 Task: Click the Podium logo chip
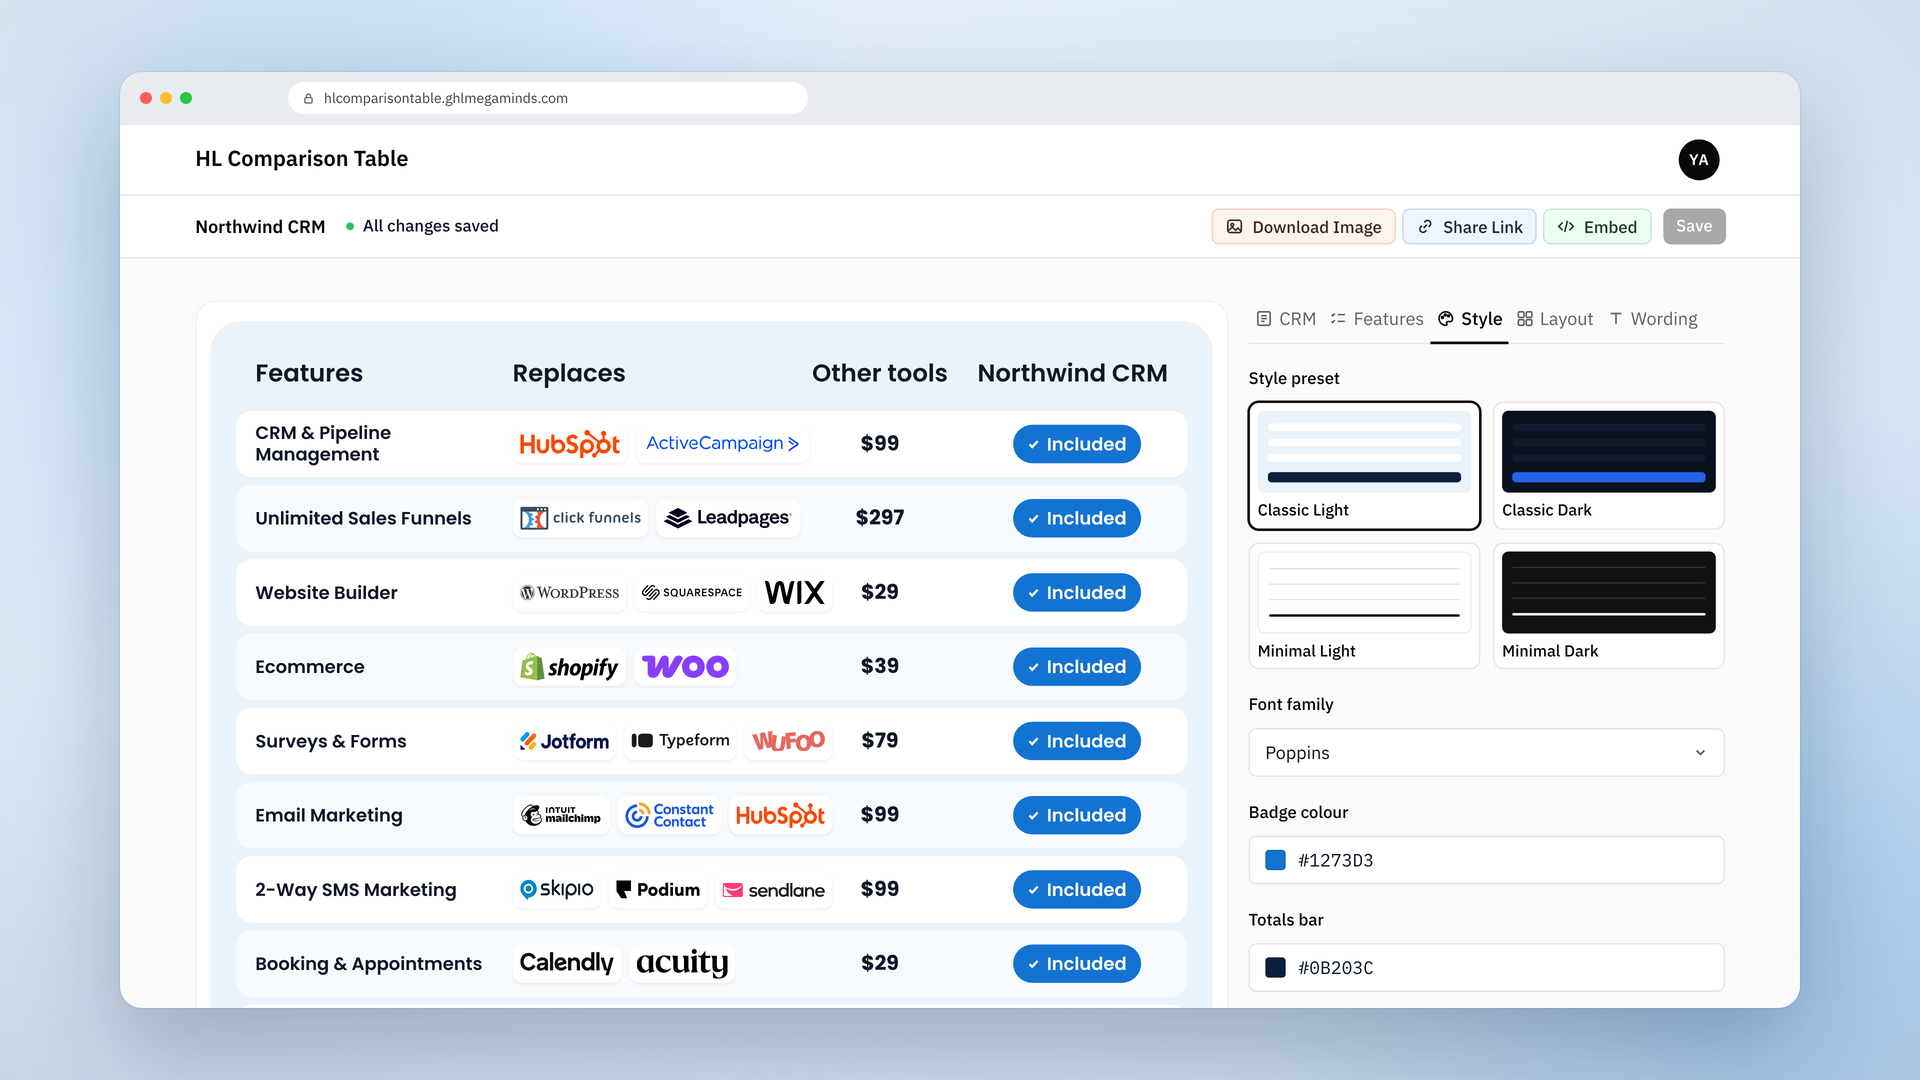tap(658, 890)
